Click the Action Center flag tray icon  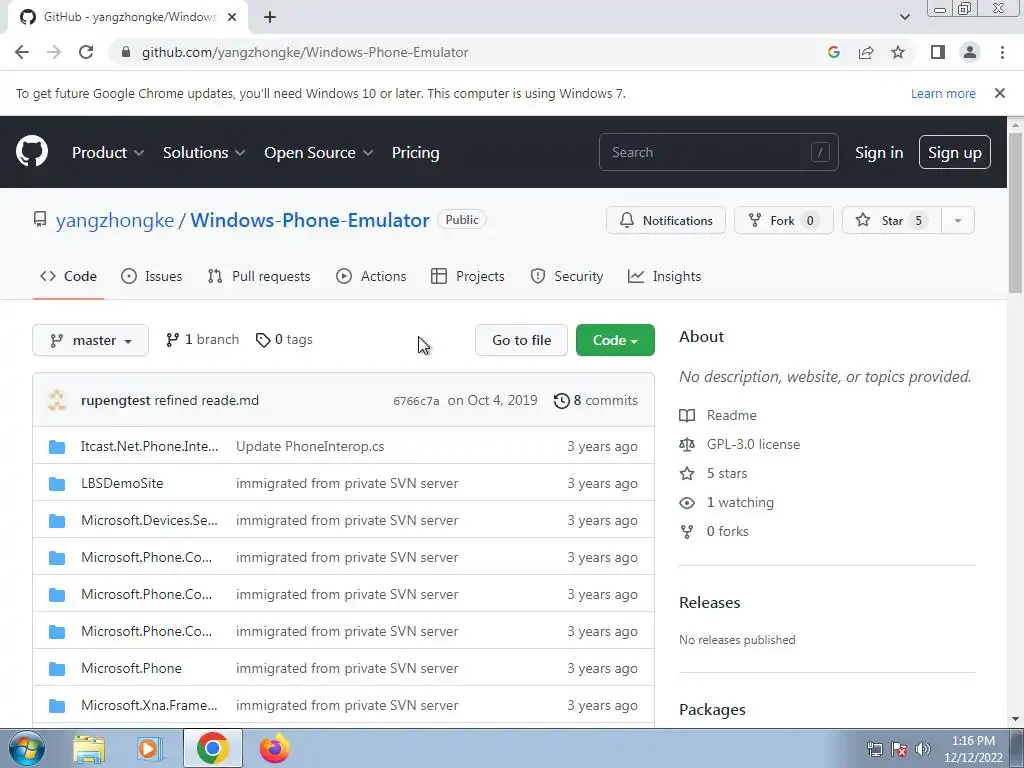(x=899, y=749)
